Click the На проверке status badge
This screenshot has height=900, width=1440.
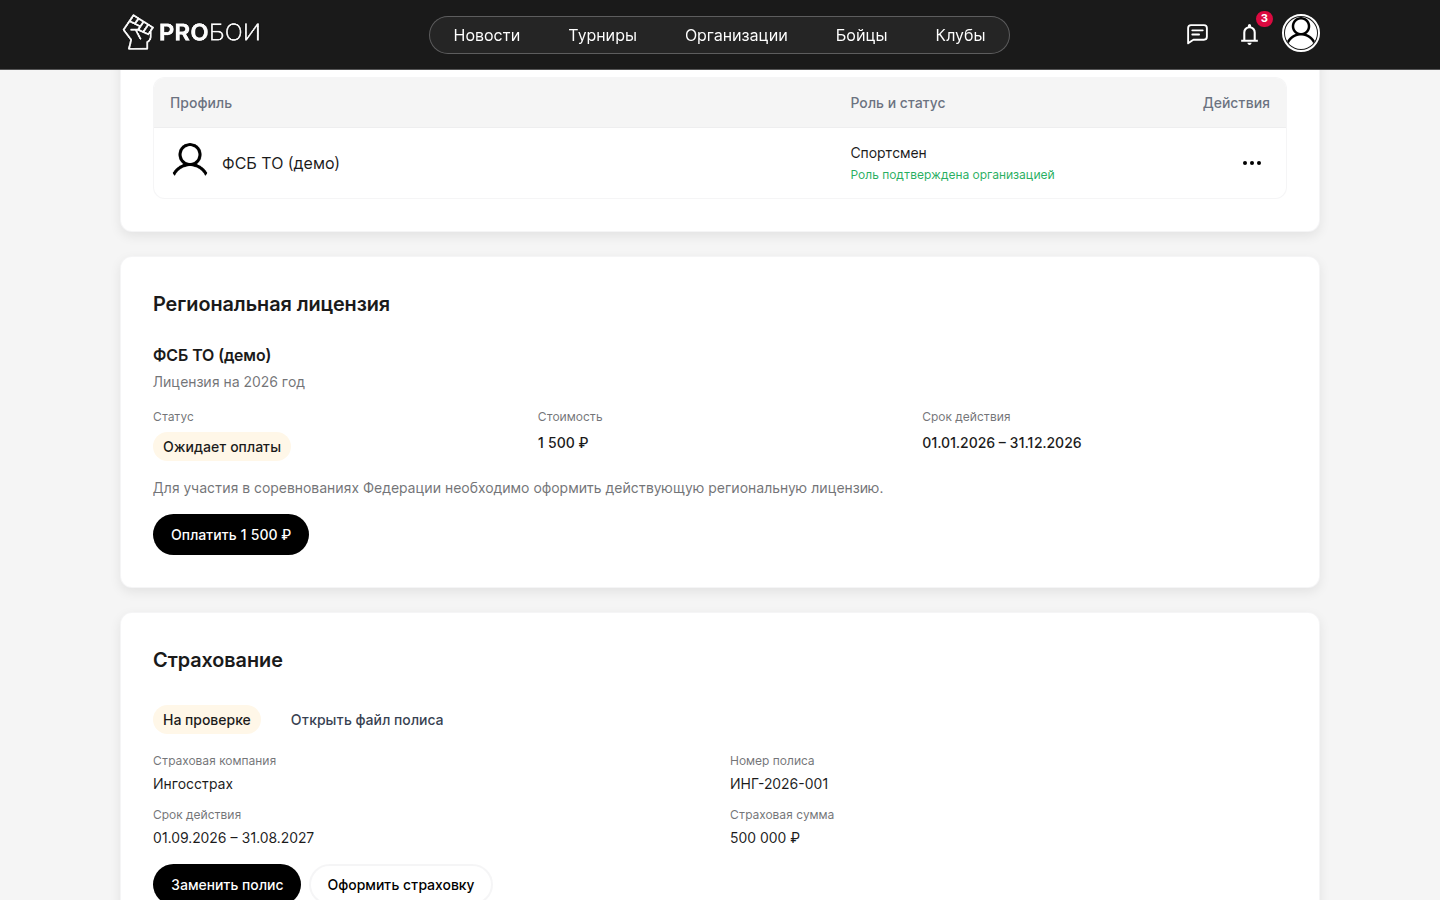click(x=207, y=720)
